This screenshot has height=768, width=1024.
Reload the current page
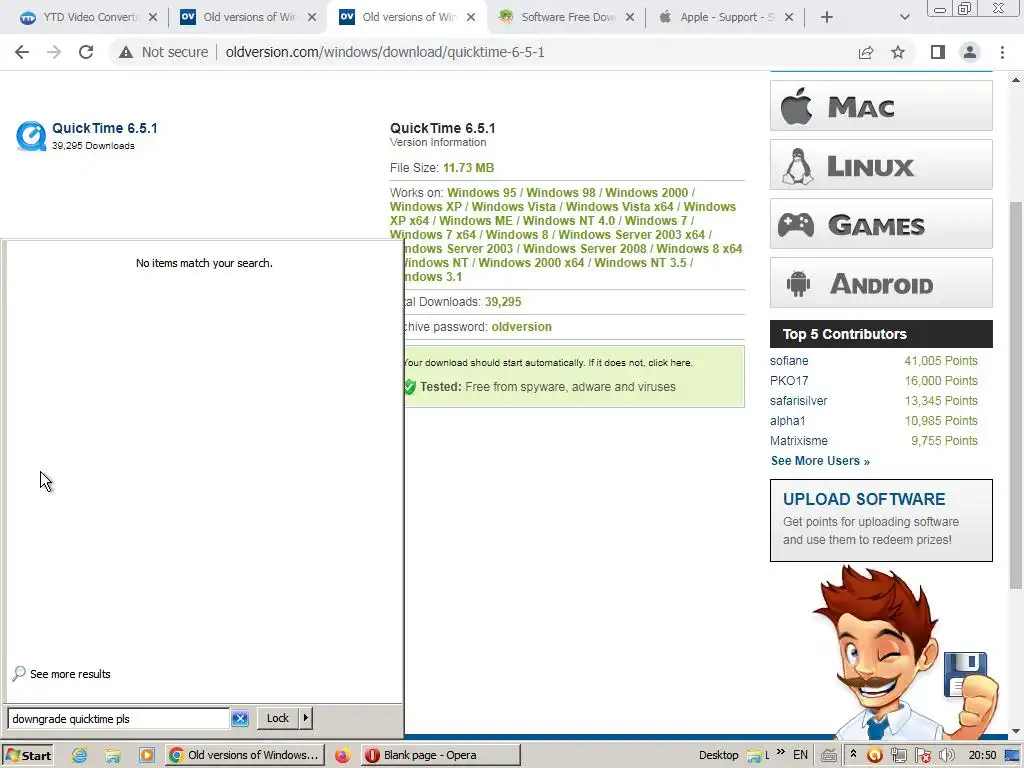tap(86, 52)
